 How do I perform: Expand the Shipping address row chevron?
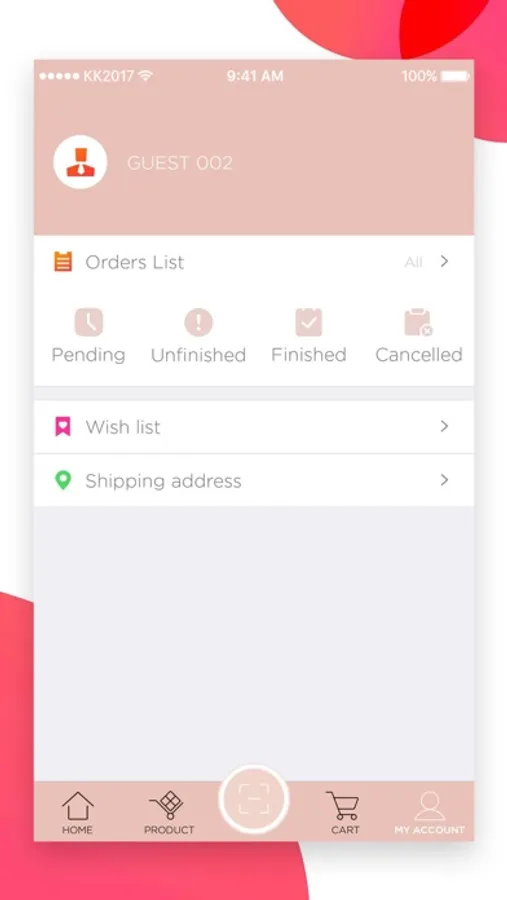pyautogui.click(x=444, y=480)
